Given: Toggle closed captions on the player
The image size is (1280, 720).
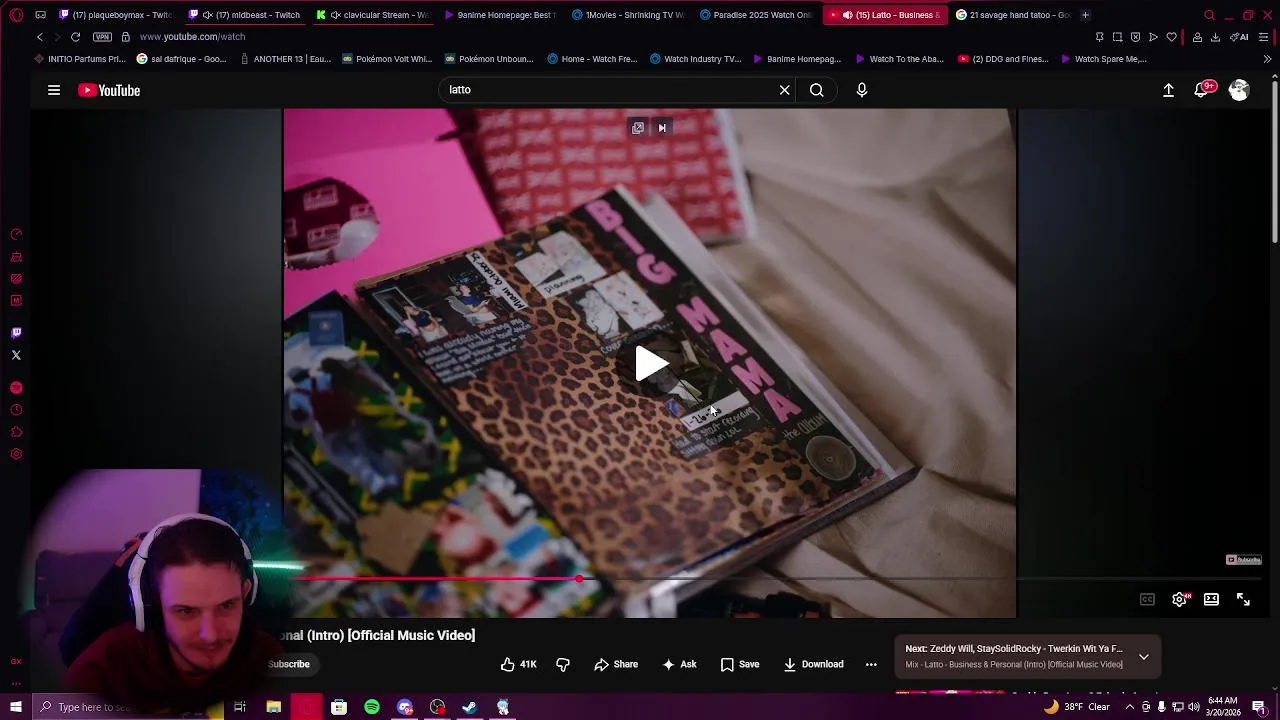Looking at the screenshot, I should (x=1147, y=600).
